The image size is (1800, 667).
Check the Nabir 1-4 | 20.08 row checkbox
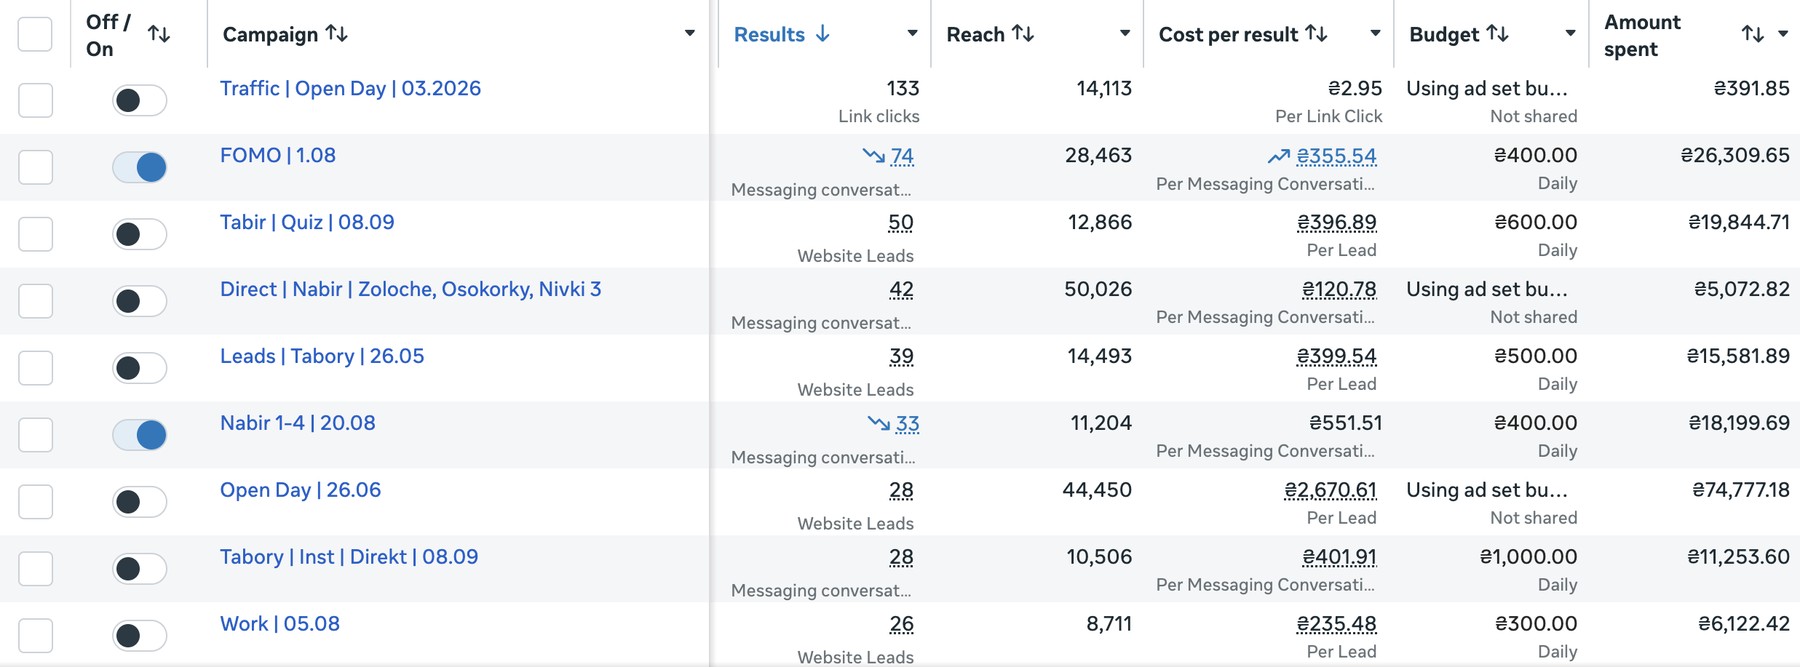point(35,435)
